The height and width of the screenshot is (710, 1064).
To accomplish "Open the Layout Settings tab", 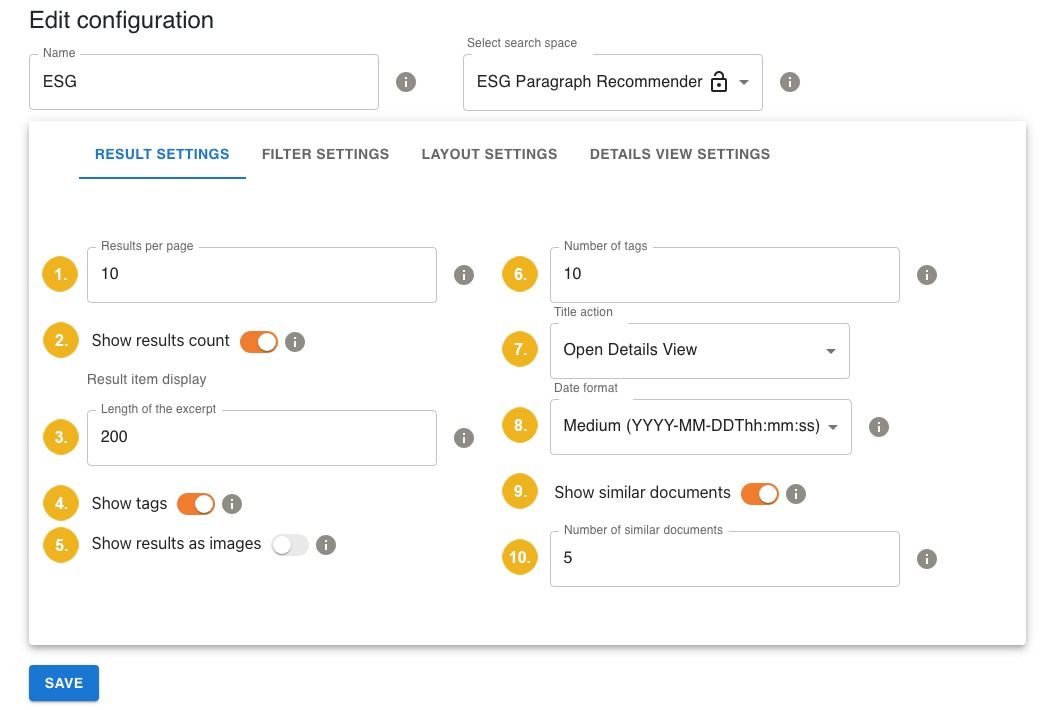I will coord(489,154).
